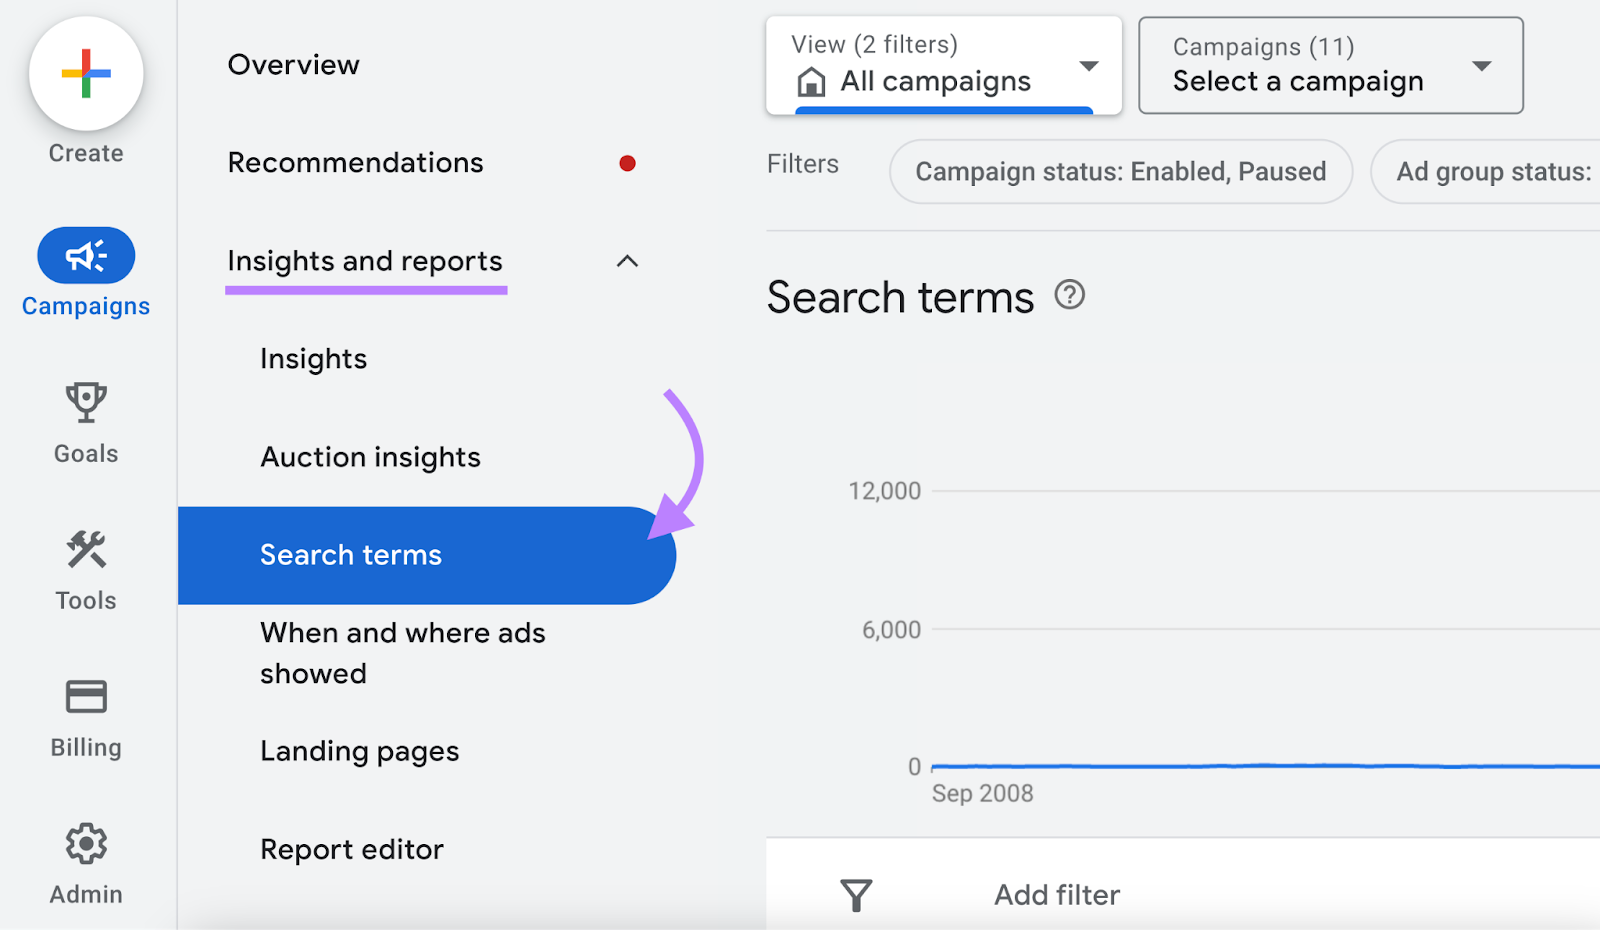Select the Campaigns megaphone icon
This screenshot has height=930, width=1600.
tap(85, 255)
